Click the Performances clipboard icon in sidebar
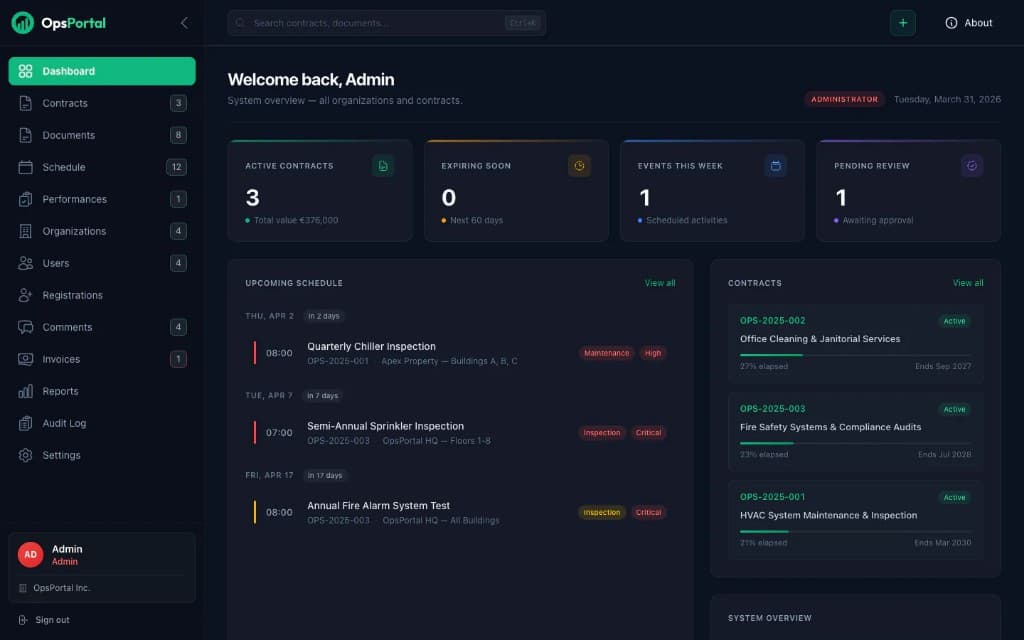The width and height of the screenshot is (1024, 640). pyautogui.click(x=25, y=199)
